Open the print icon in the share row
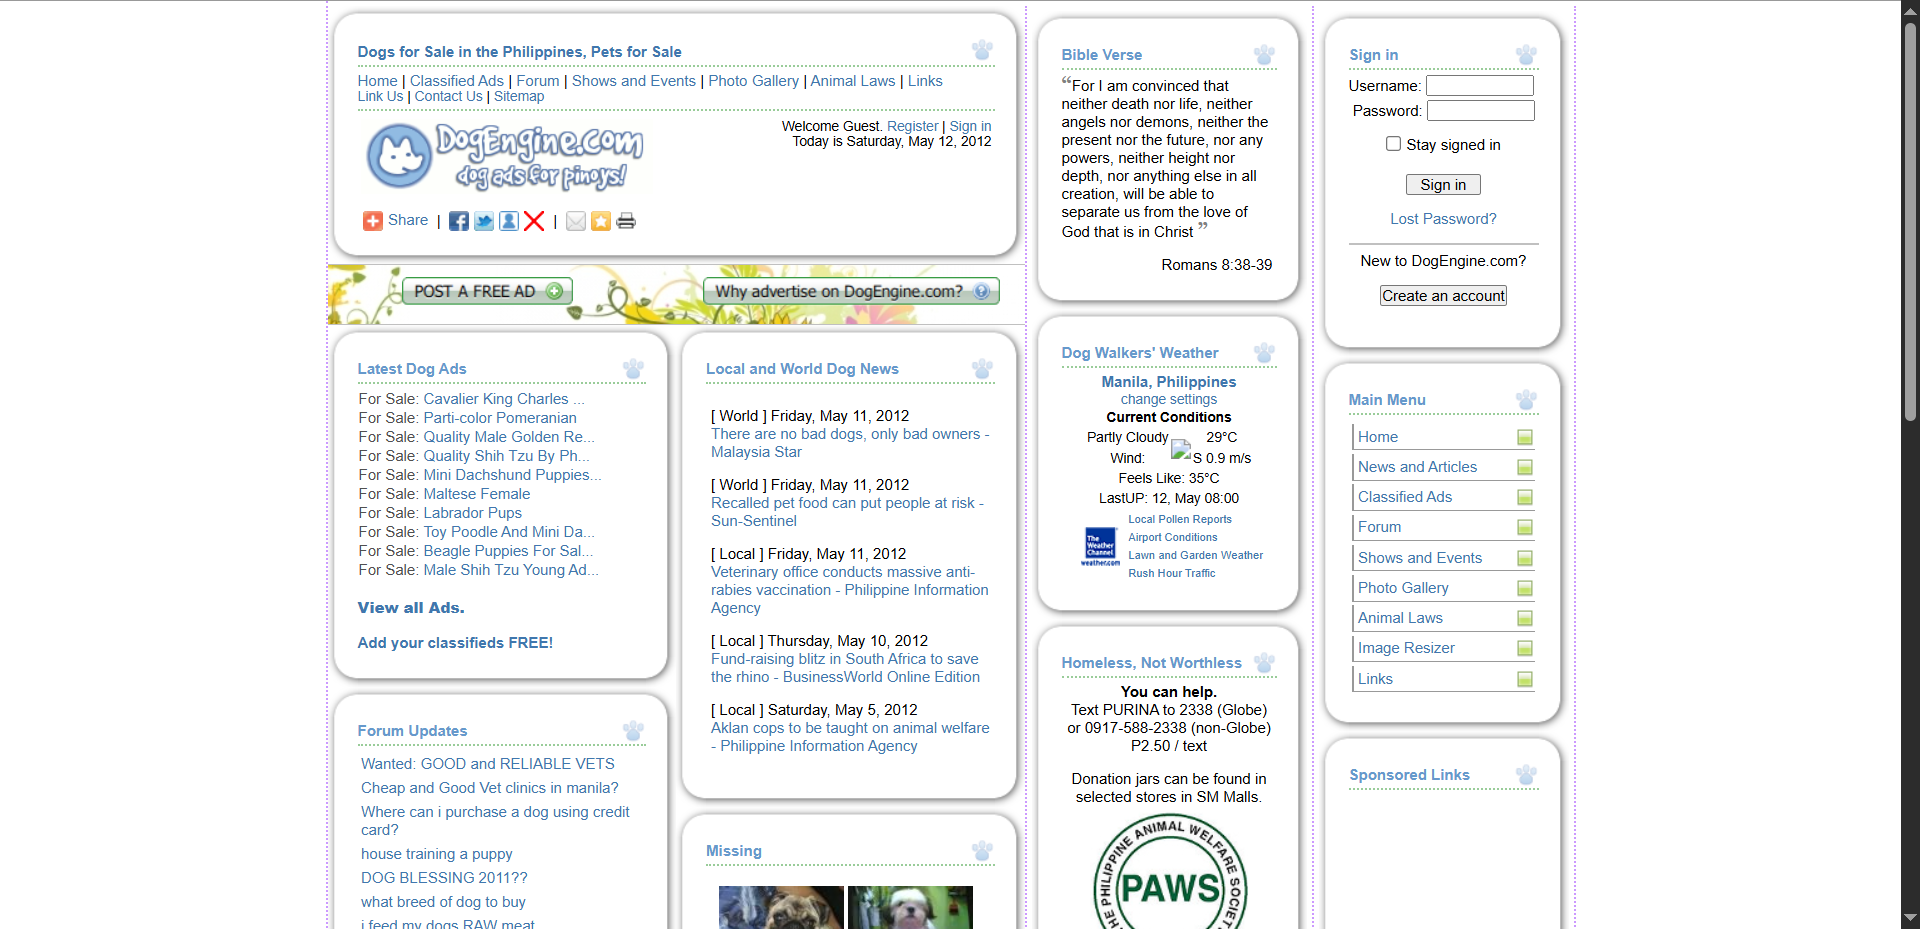Screen dimensions: 1920x929 tap(626, 221)
